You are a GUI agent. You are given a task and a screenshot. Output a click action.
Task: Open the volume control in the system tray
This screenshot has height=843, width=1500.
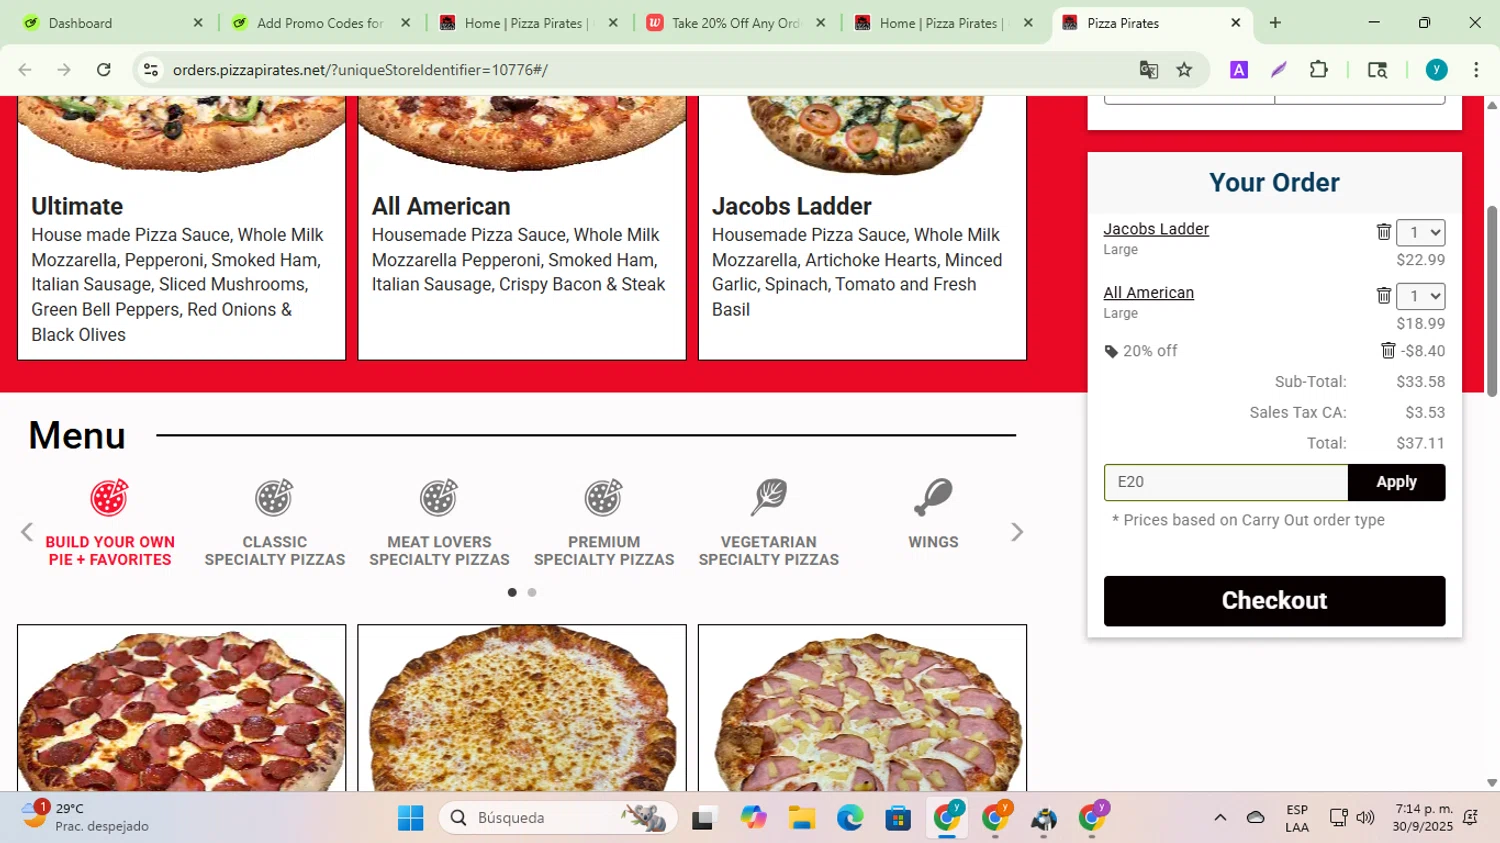1365,818
